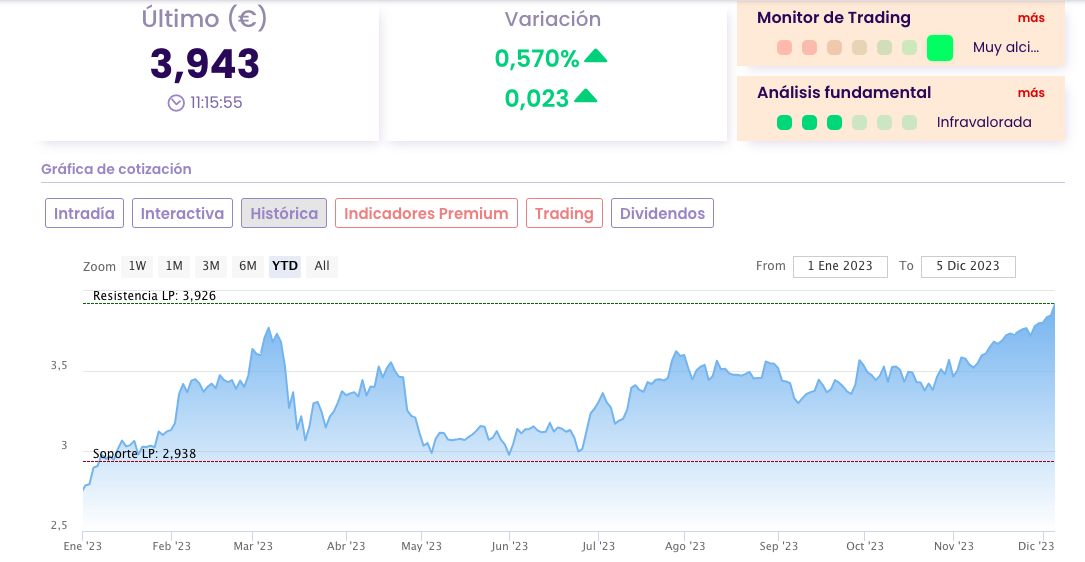Click "más" link in Análisis fundamental
Viewport: 1085px width, 562px height.
click(1031, 93)
